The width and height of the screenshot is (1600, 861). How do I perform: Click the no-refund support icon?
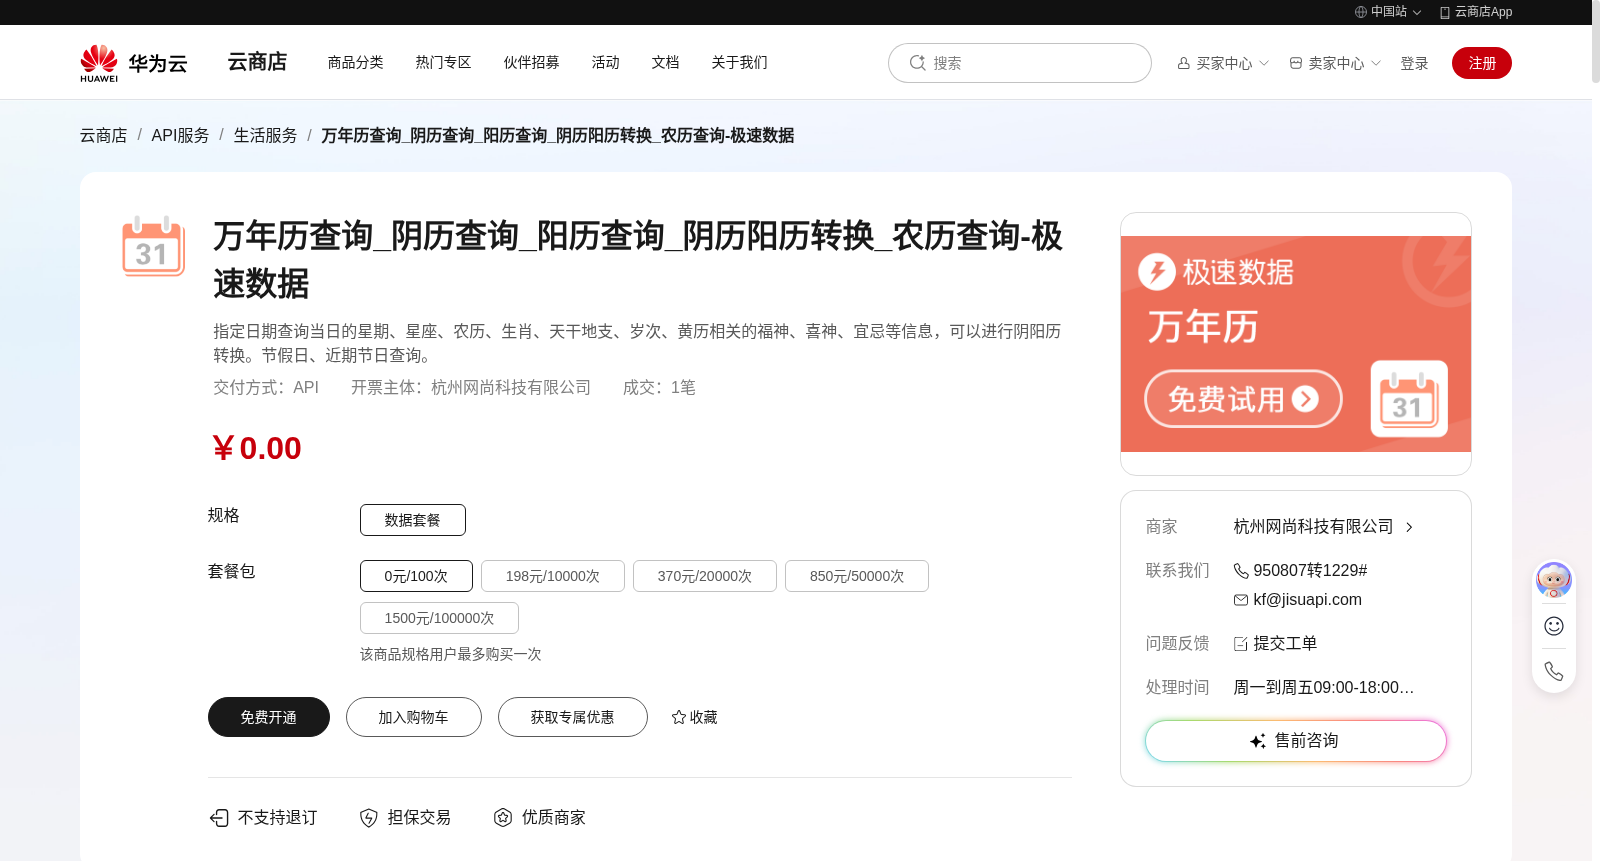[219, 818]
